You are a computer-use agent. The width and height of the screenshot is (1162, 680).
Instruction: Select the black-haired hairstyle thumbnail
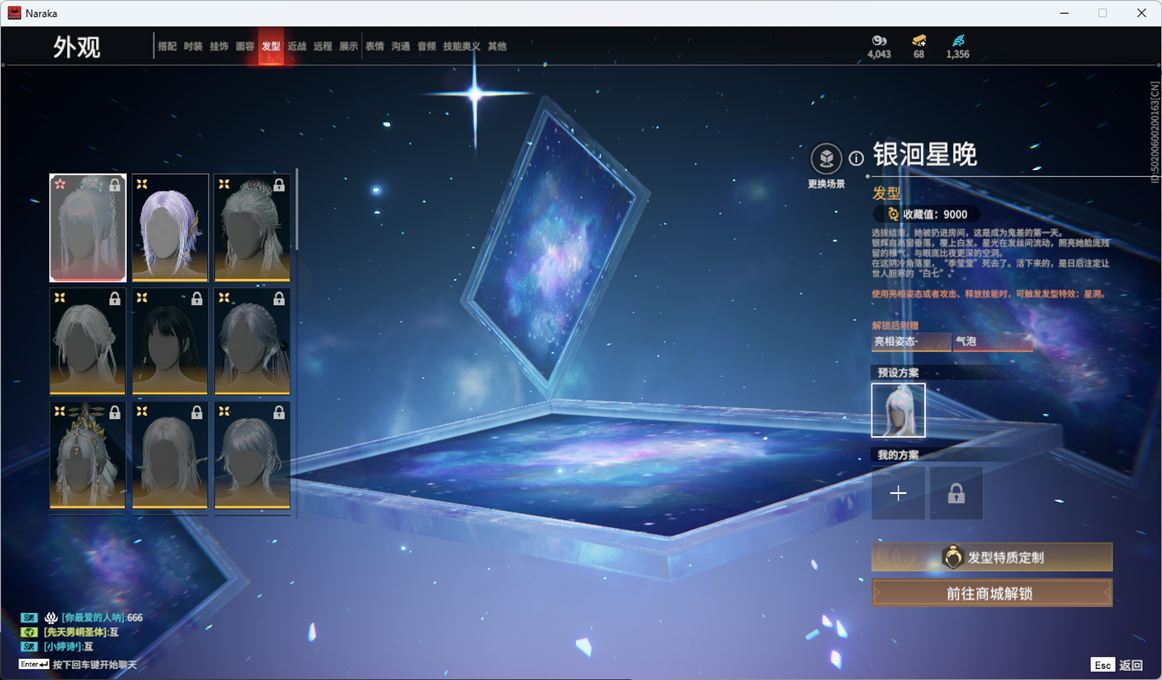click(170, 341)
